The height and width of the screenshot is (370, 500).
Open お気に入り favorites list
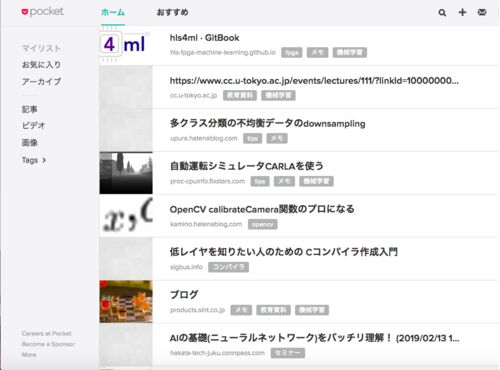tap(41, 65)
